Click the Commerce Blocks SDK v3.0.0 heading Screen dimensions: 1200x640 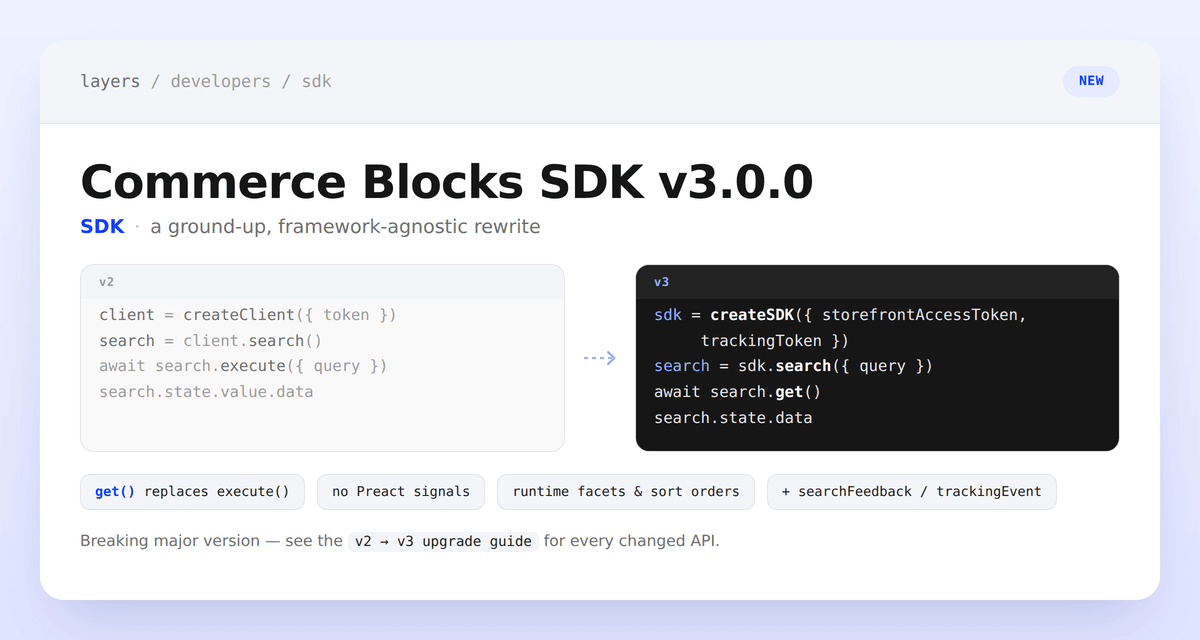[x=447, y=182]
